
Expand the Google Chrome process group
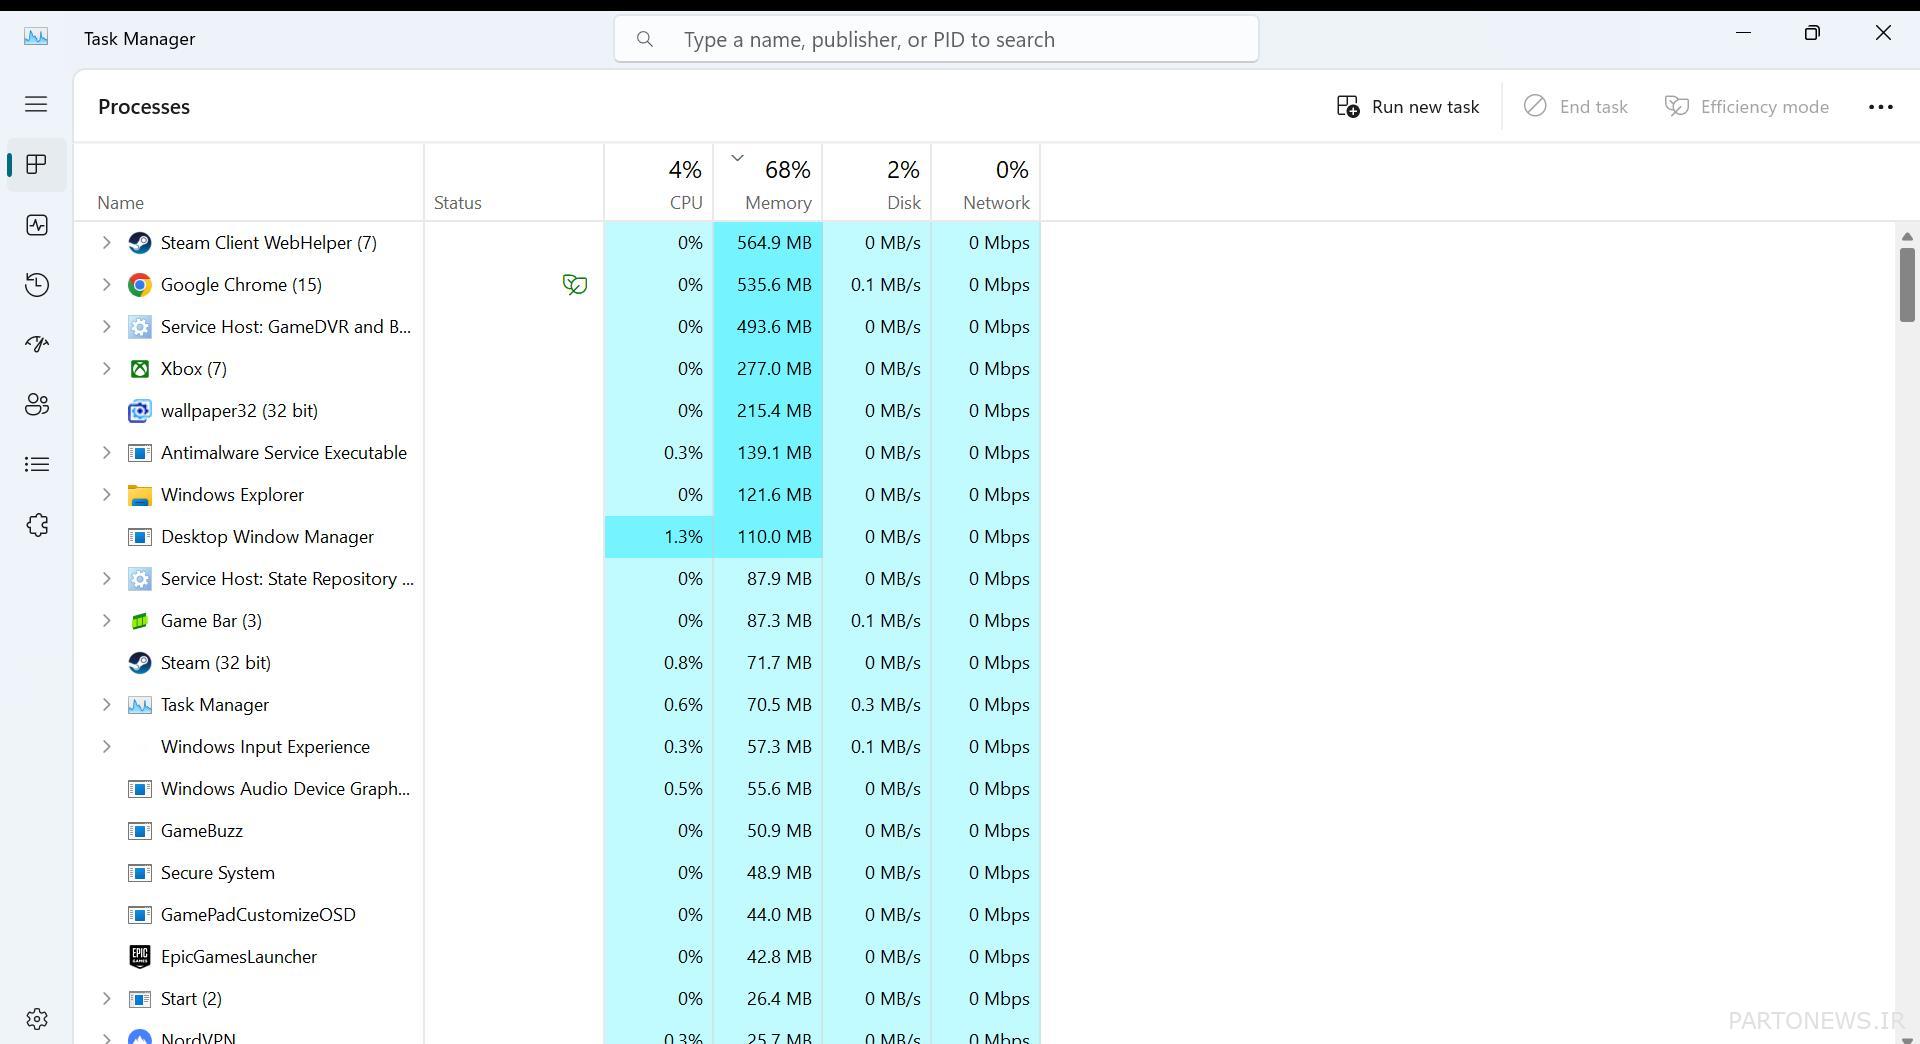(107, 285)
